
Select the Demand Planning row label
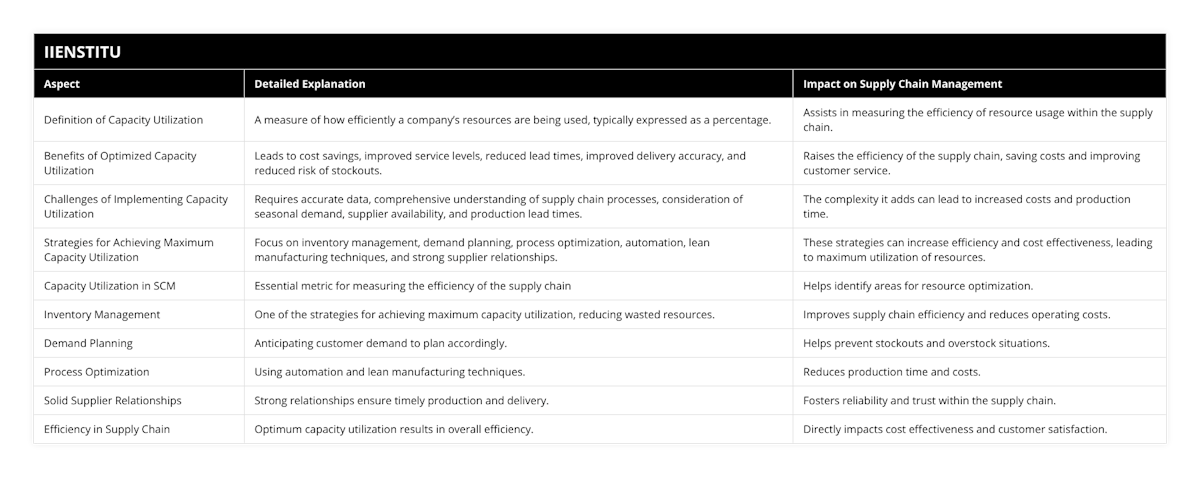pyautogui.click(x=88, y=343)
